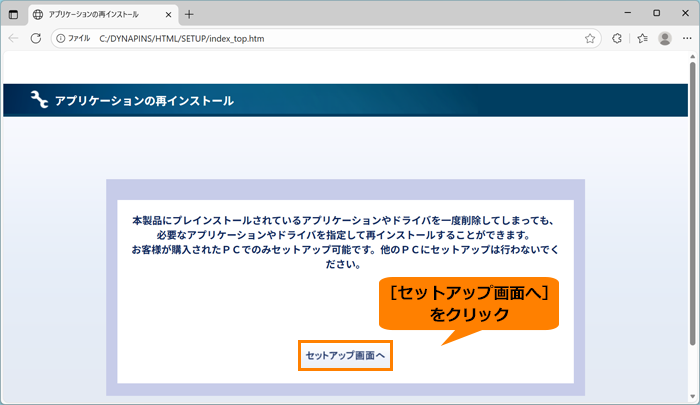Viewport: 700px width, 405px height.
Task: Open the tab actions icon at top left
Action: tap(13, 14)
